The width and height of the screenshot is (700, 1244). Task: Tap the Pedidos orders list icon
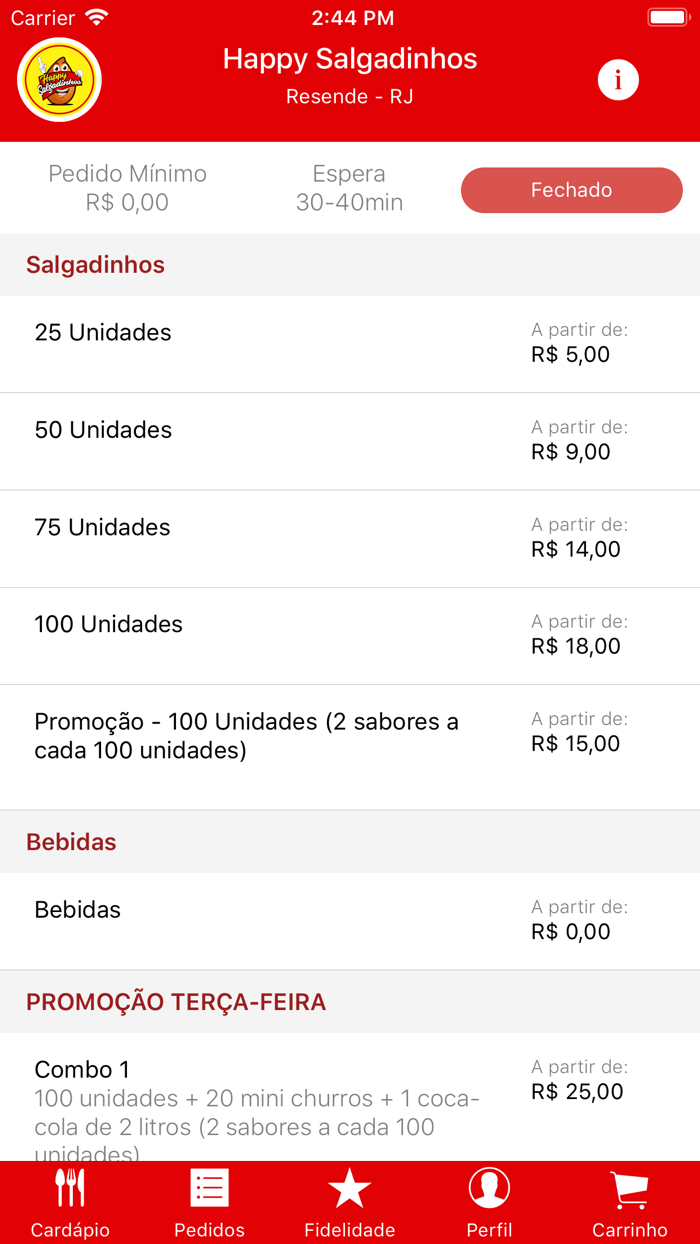pos(209,1186)
